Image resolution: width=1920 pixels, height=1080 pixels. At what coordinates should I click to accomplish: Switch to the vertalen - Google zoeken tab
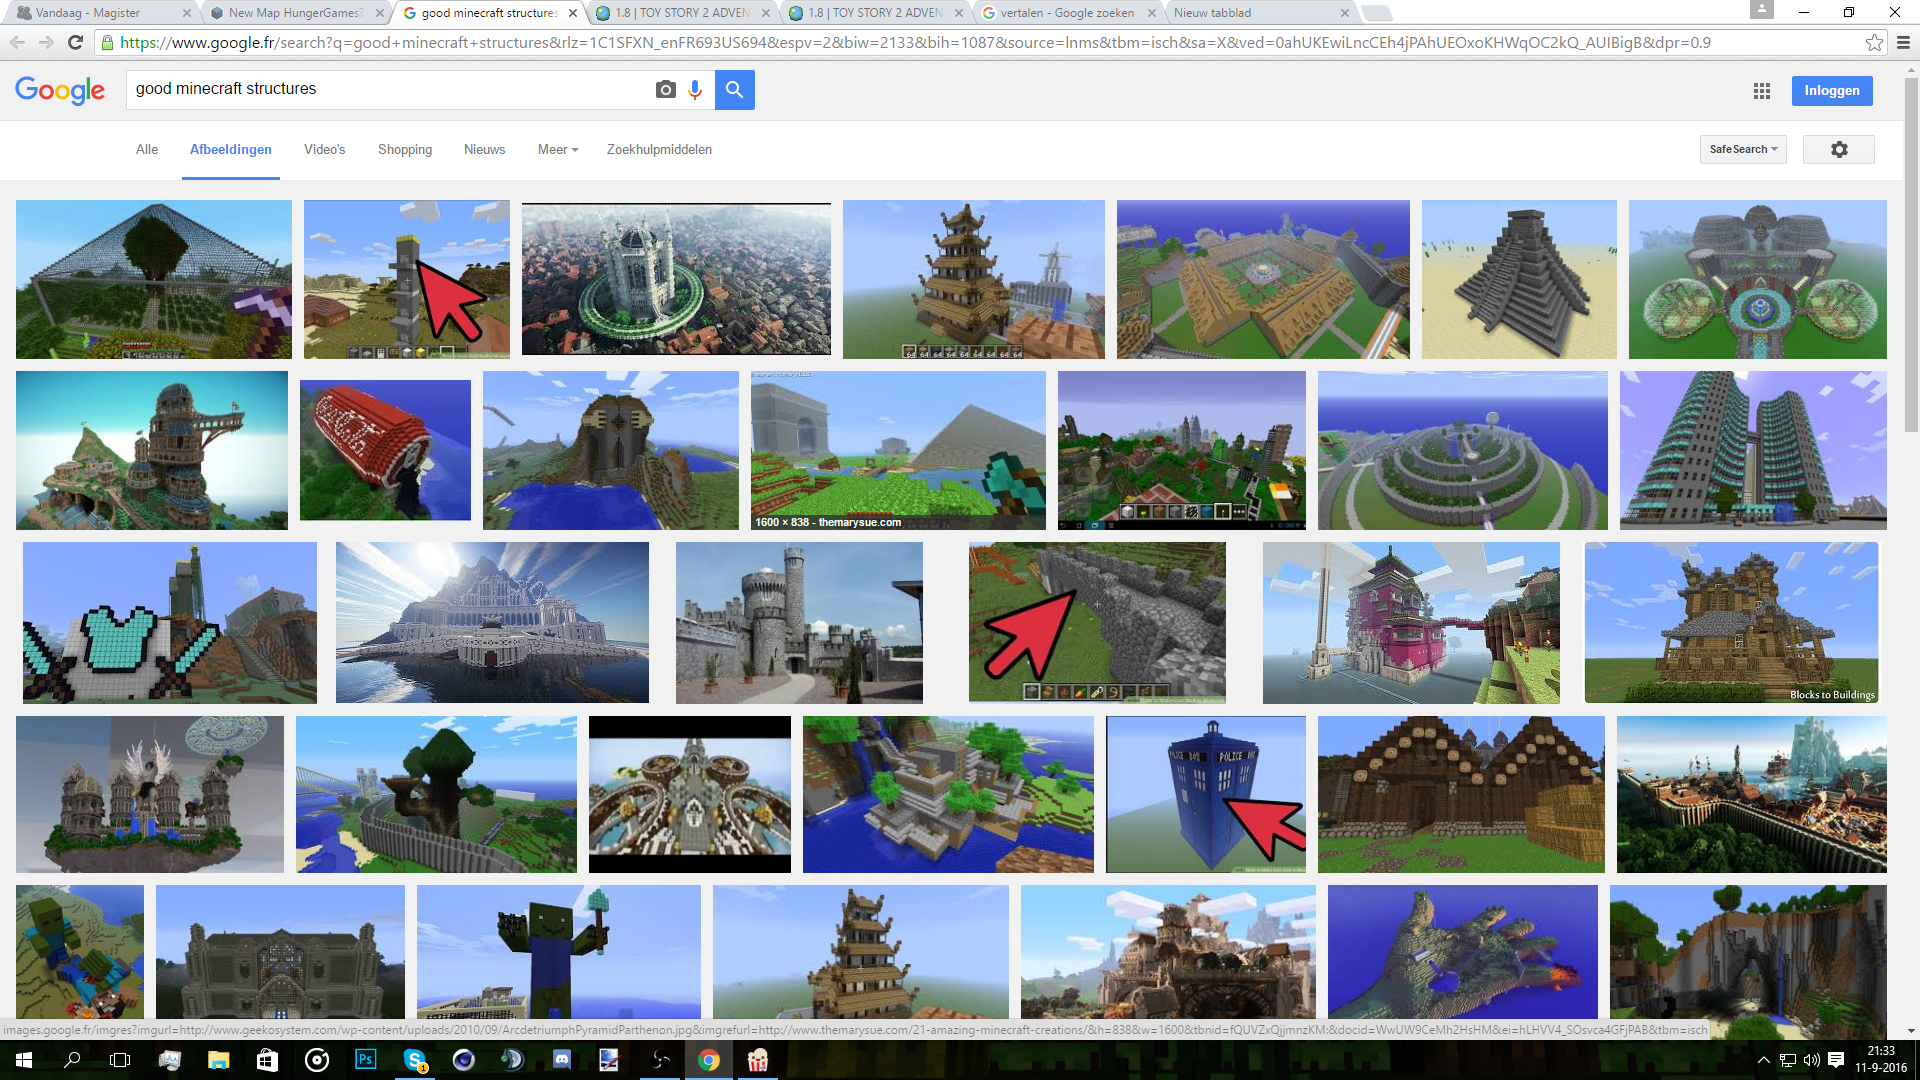pos(1068,13)
